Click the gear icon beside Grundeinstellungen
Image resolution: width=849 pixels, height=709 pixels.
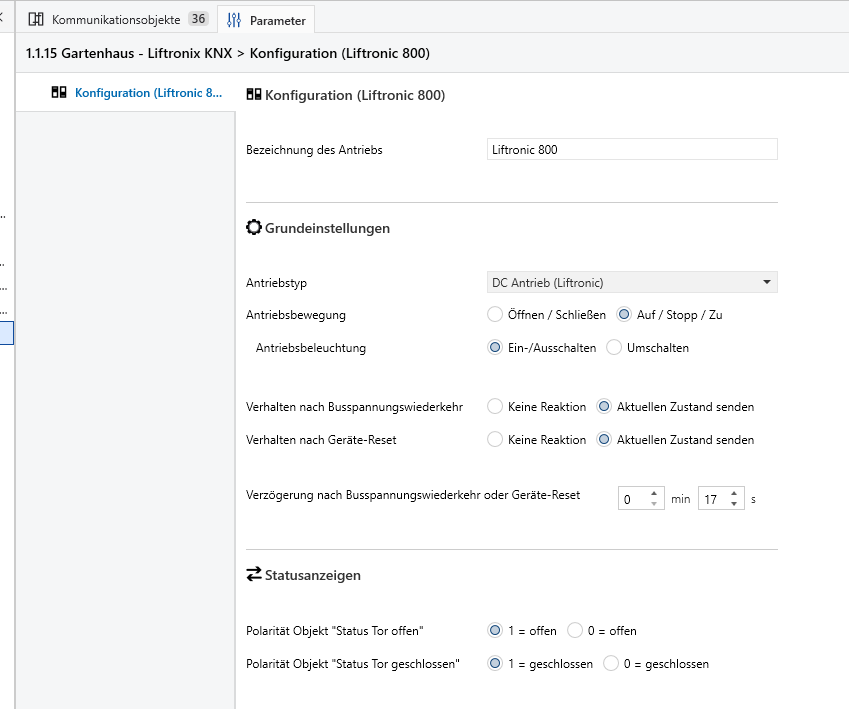click(x=254, y=228)
